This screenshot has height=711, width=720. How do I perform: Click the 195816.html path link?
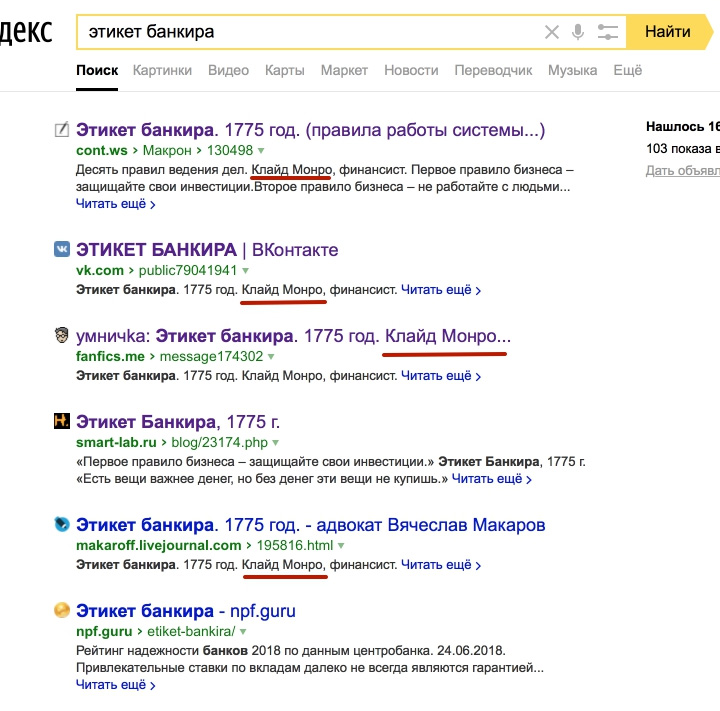[x=295, y=545]
